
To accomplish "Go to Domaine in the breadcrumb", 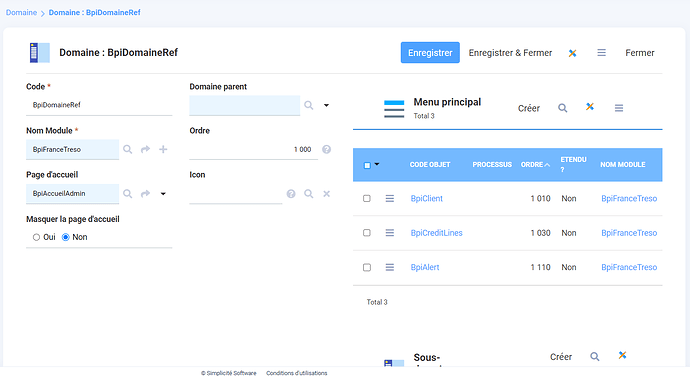I will pos(21,12).
